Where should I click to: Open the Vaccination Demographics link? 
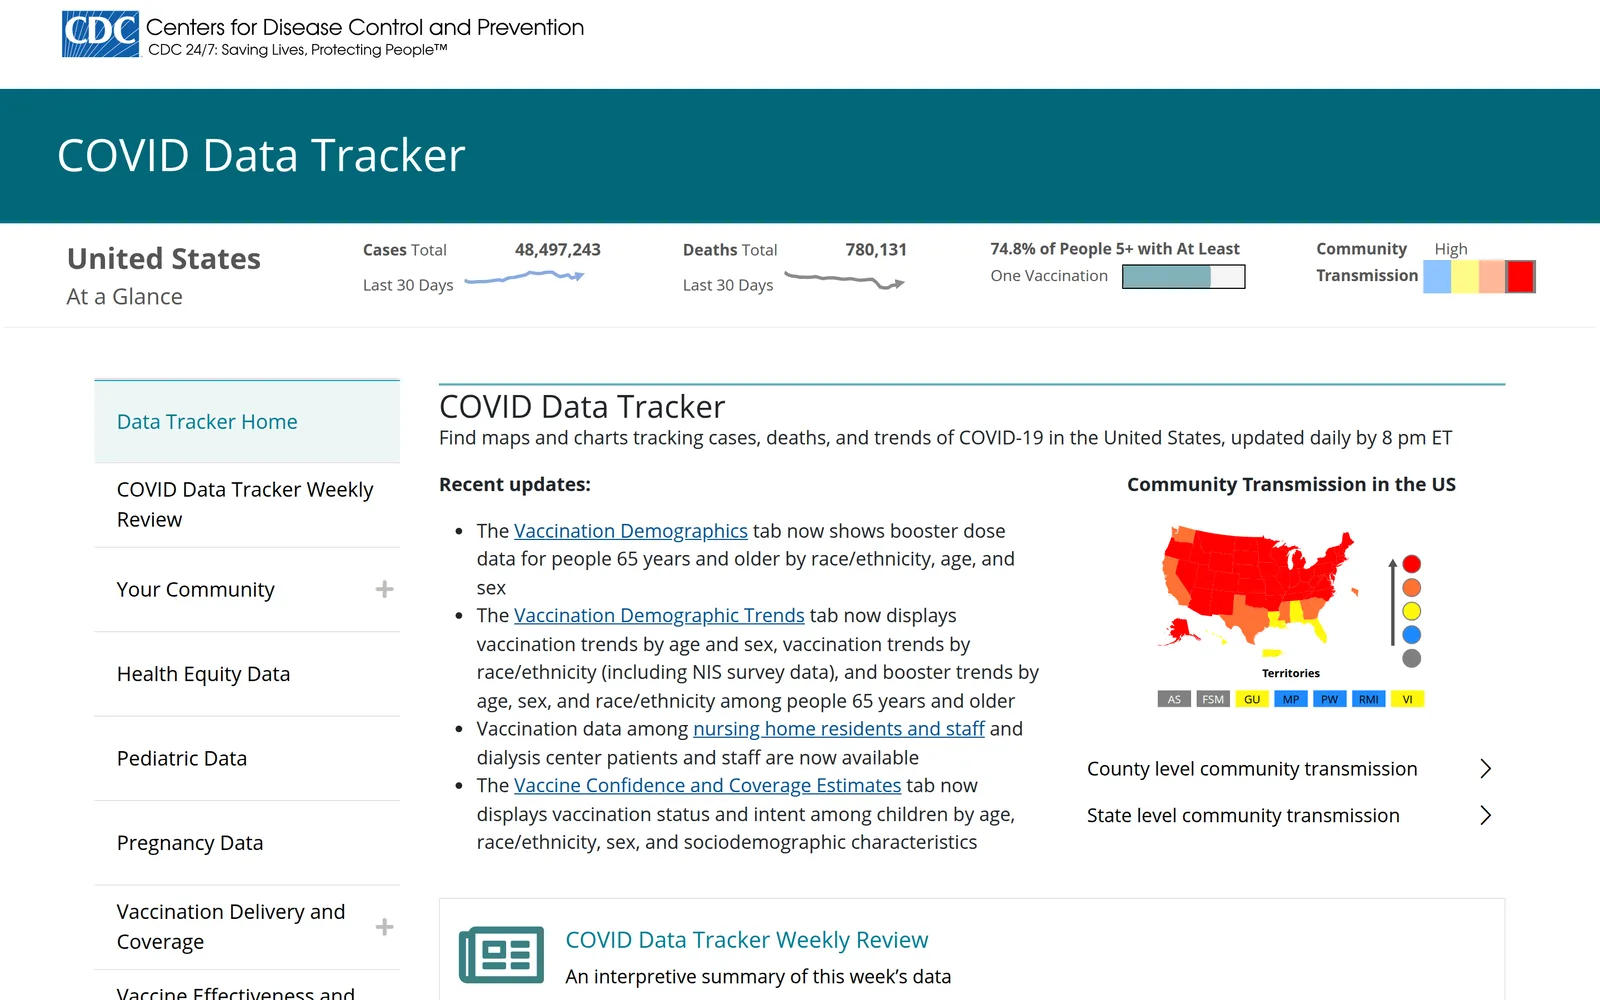tap(630, 531)
